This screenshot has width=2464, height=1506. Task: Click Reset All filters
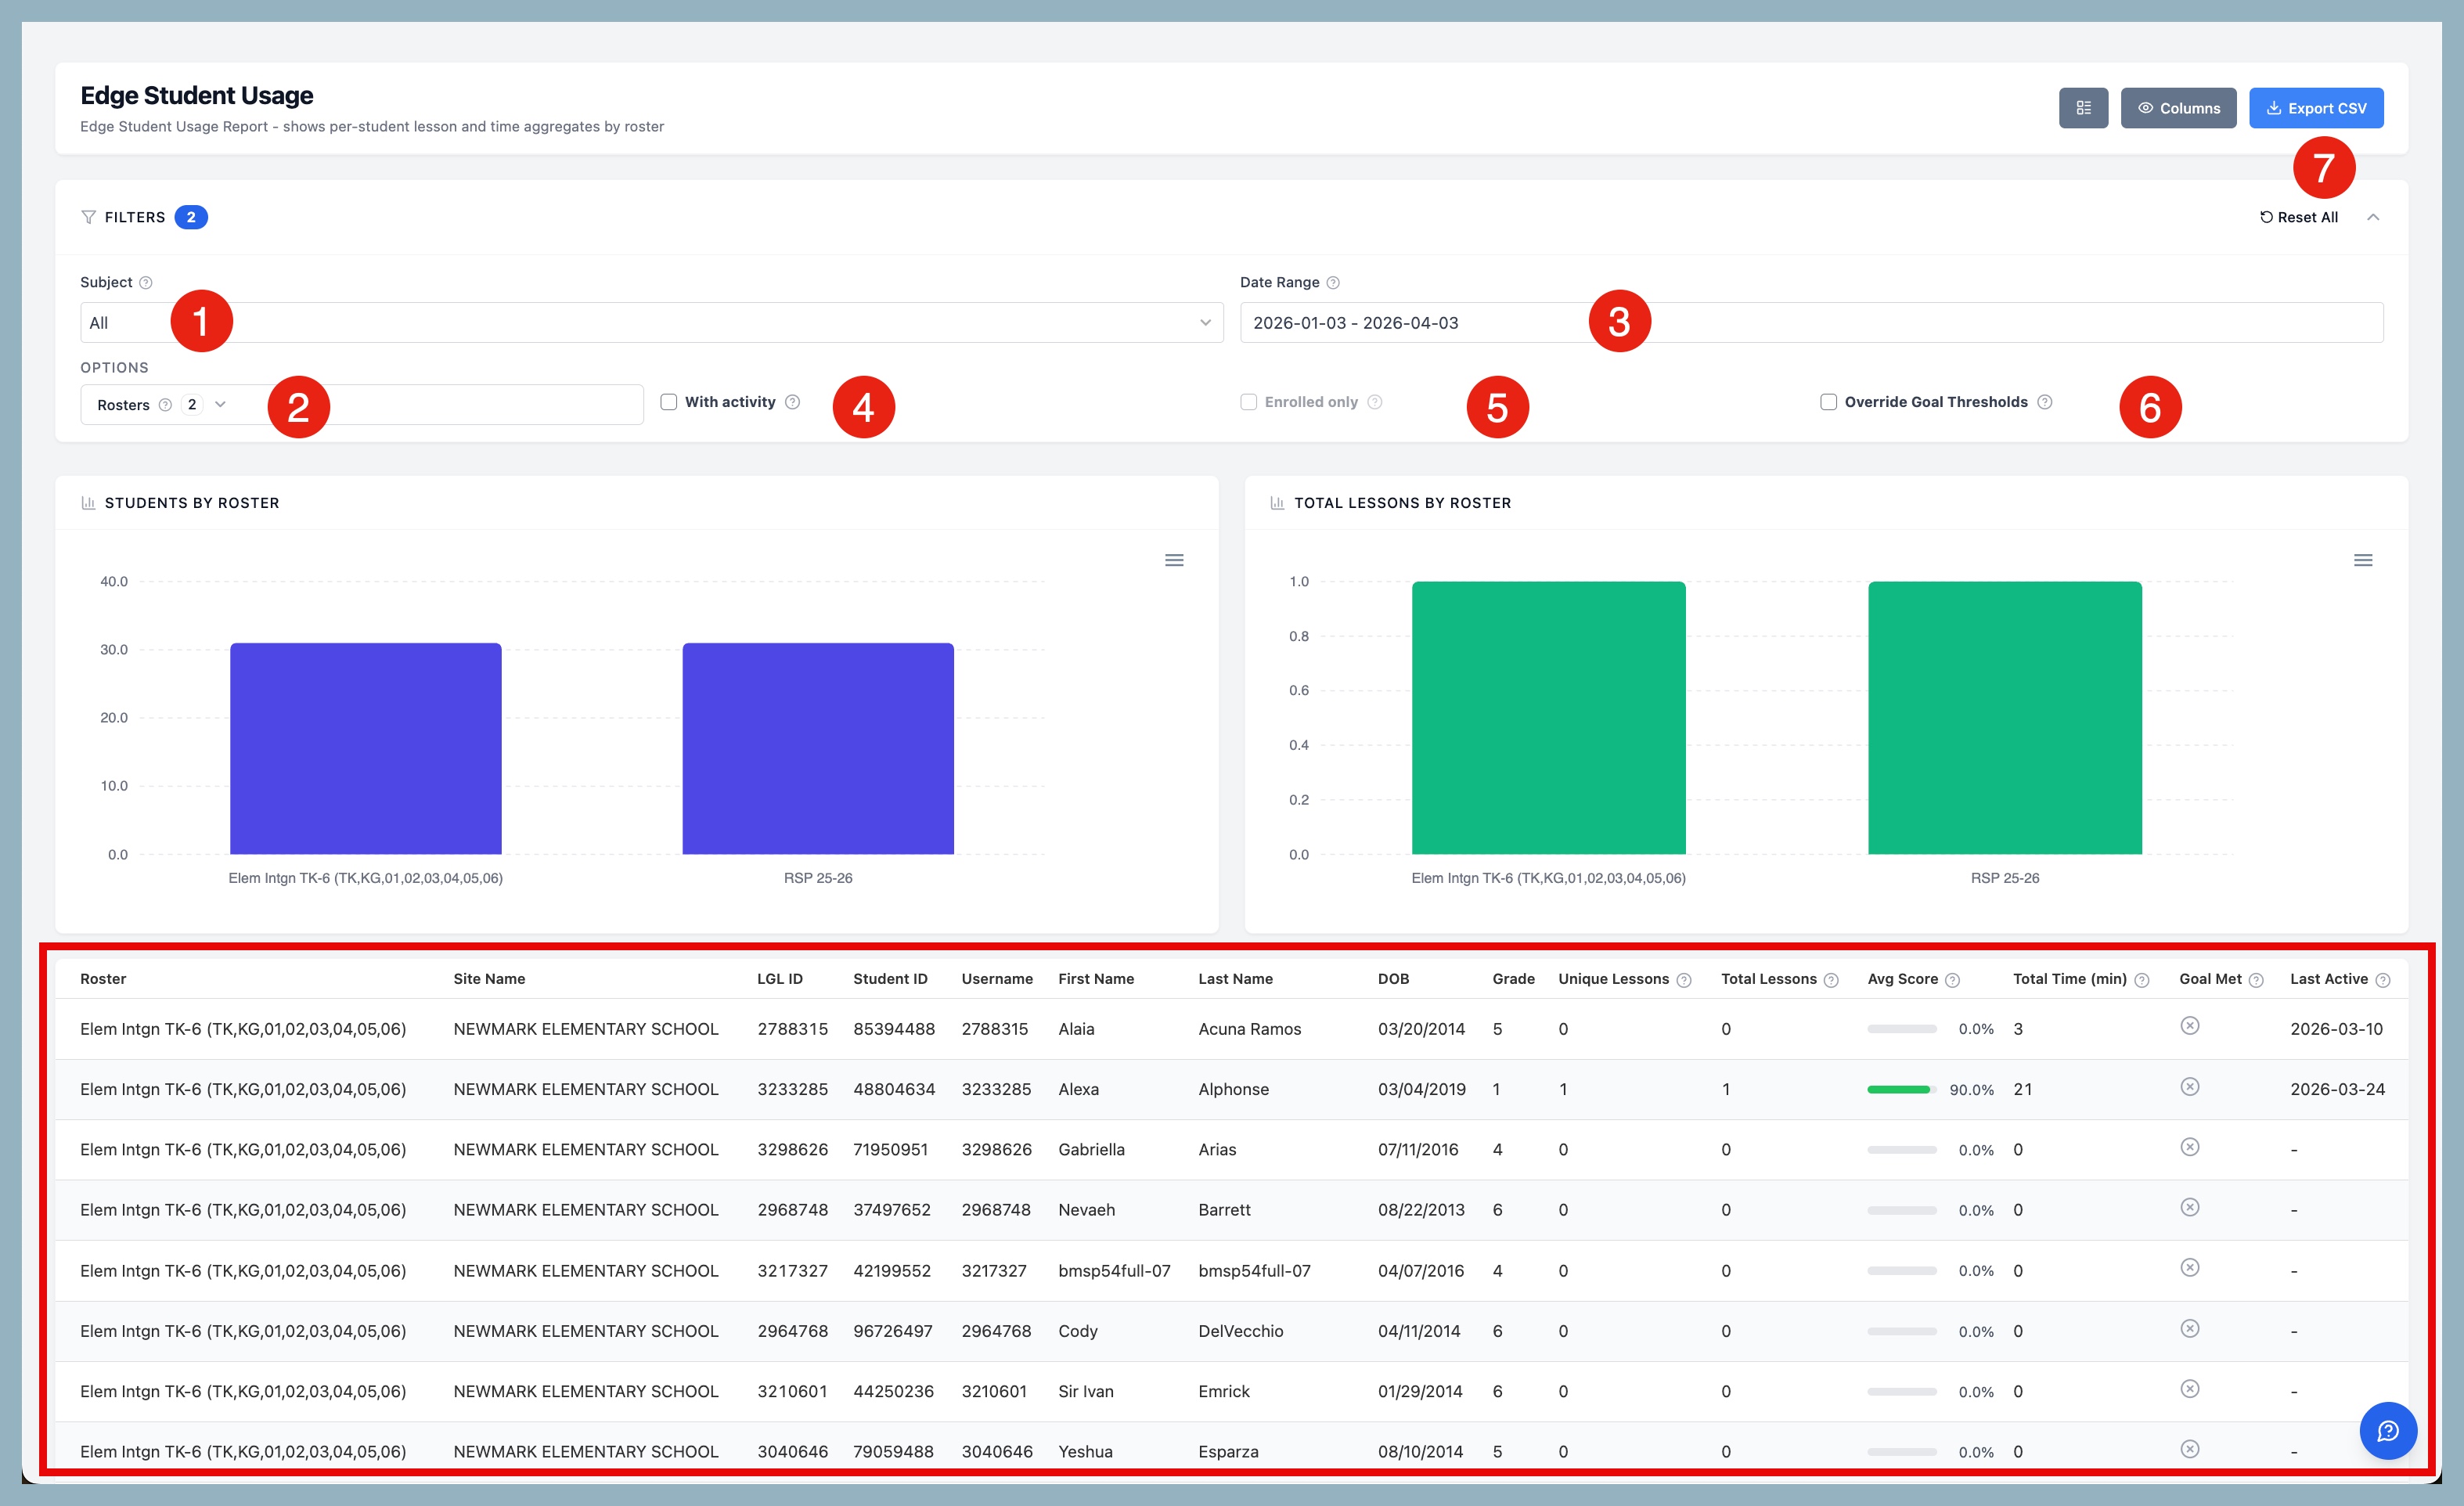pos(2298,217)
